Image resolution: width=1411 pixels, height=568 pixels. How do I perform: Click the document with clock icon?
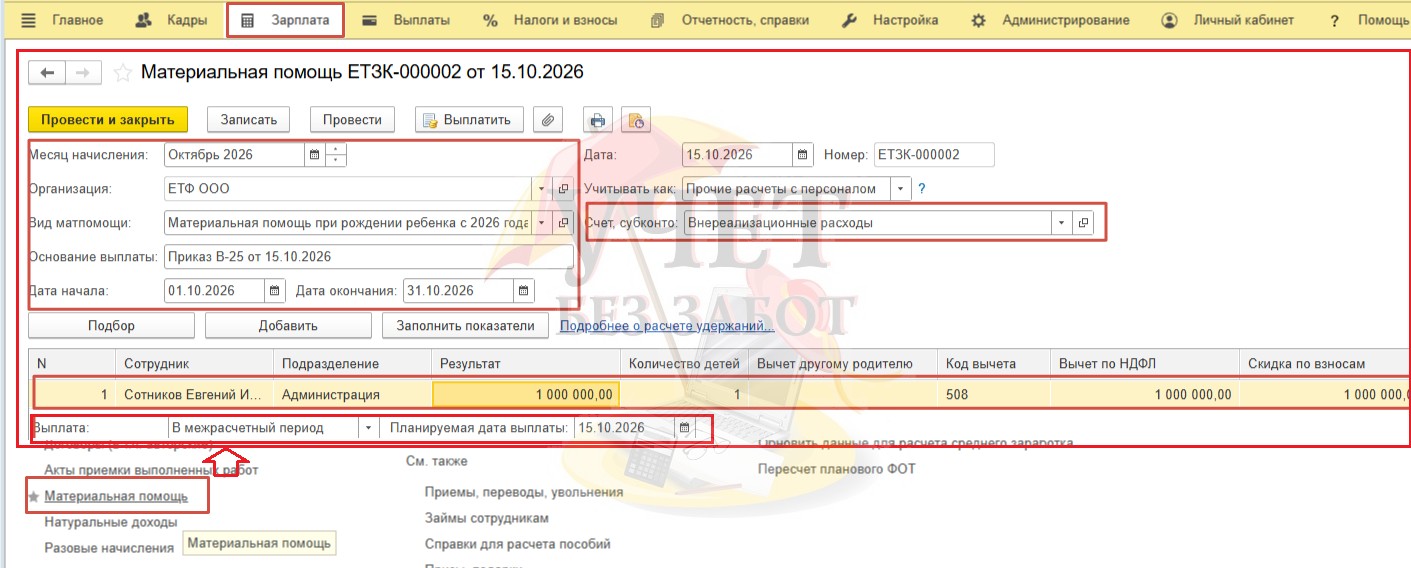coord(636,120)
